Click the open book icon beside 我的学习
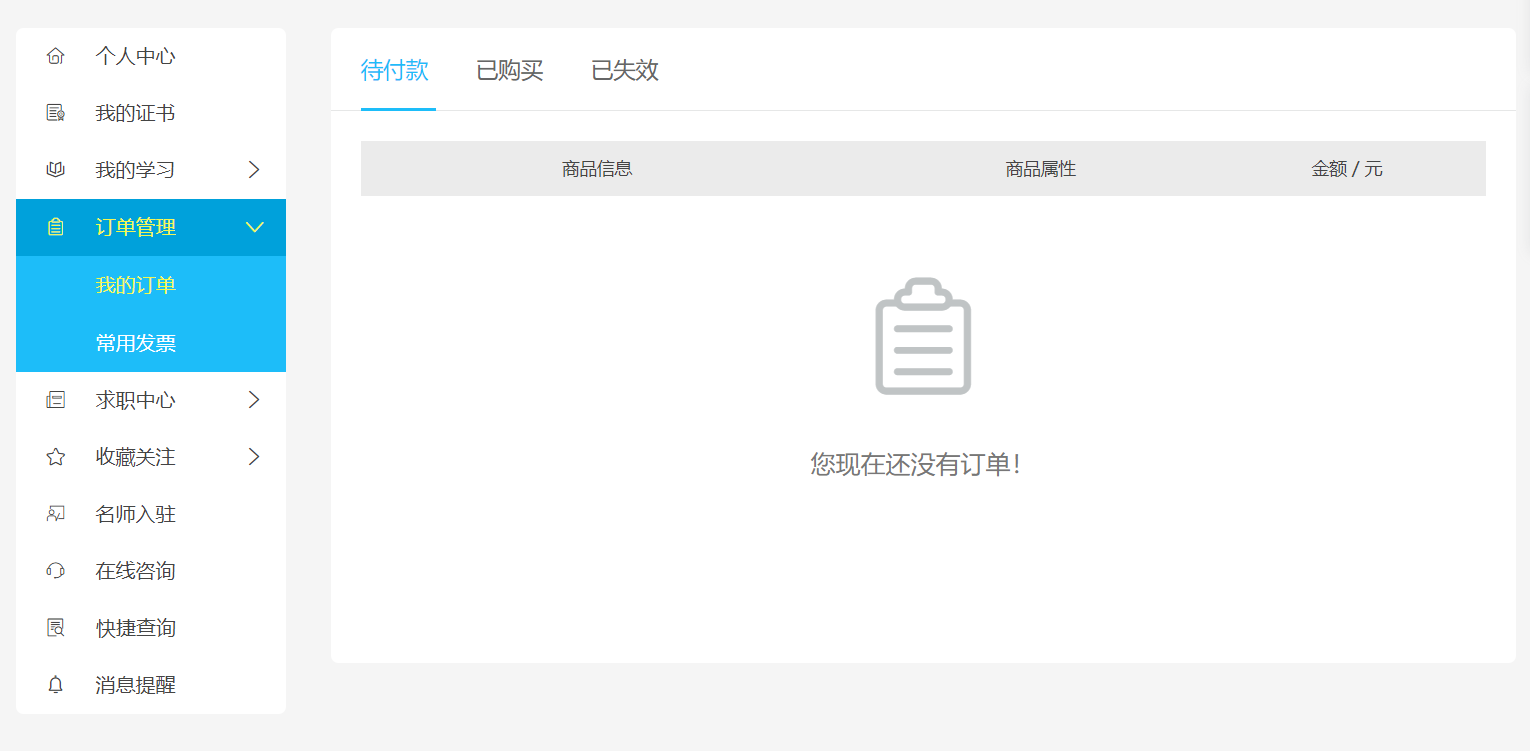Screen dimensions: 1530x751 coord(56,170)
